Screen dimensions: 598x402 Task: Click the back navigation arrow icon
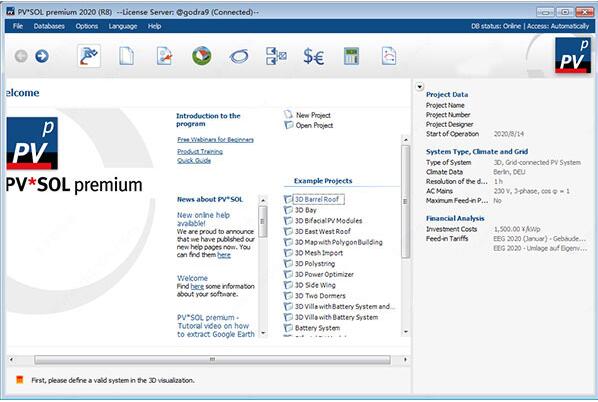(x=21, y=56)
